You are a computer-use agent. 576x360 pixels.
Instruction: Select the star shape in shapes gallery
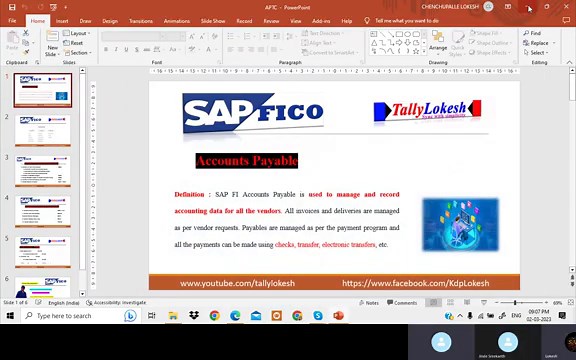click(416, 51)
